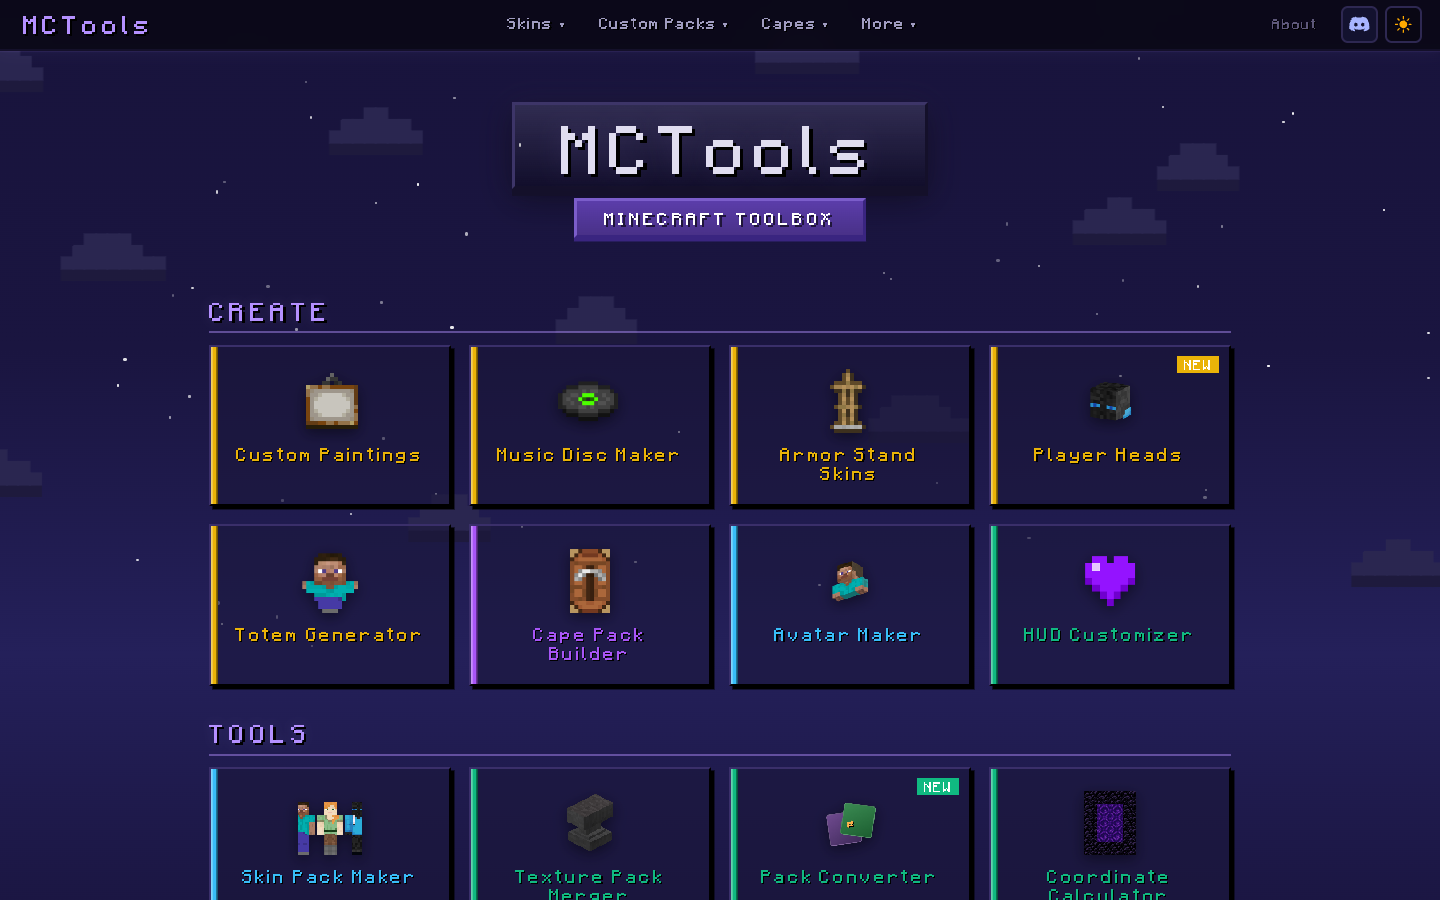This screenshot has height=900, width=1440.
Task: Click the Minecraft Toolbox banner
Action: (x=719, y=219)
